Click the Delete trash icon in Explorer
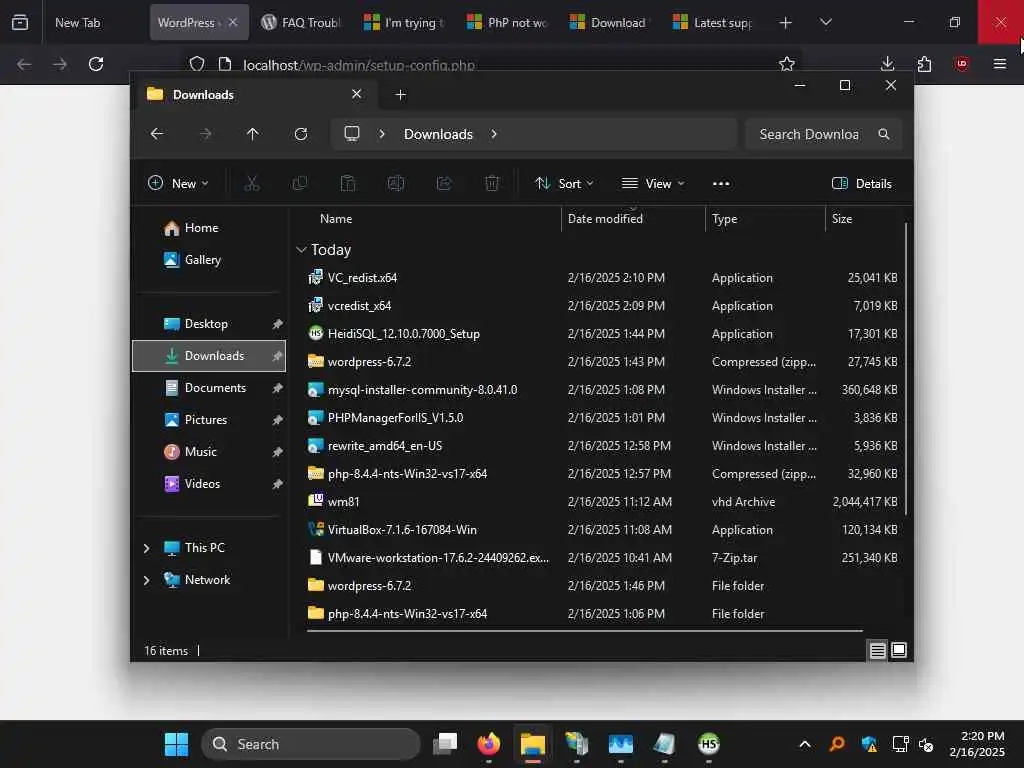1024x768 pixels. tap(492, 184)
